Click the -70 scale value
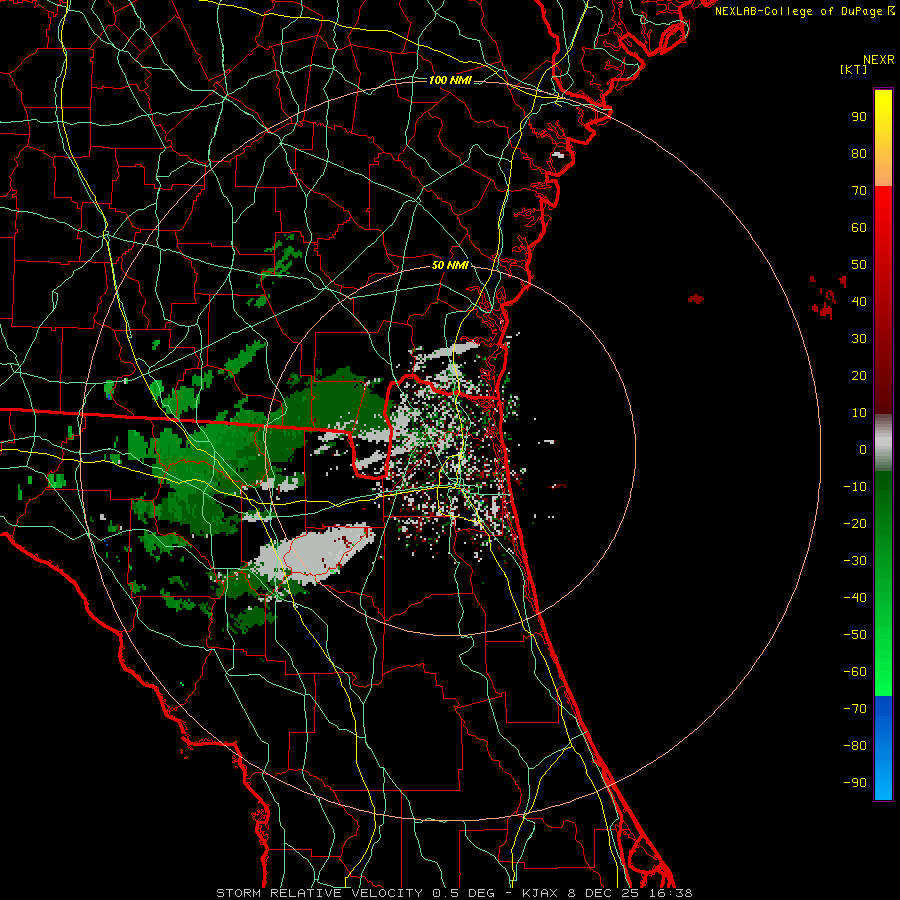The height and width of the screenshot is (900, 900). pos(855,709)
